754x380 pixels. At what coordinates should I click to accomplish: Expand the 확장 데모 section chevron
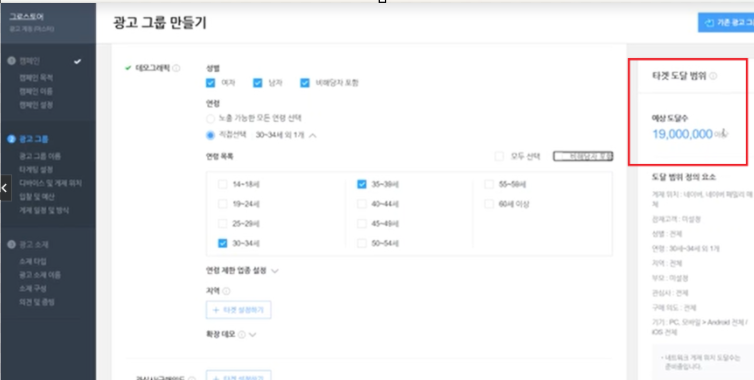point(252,334)
